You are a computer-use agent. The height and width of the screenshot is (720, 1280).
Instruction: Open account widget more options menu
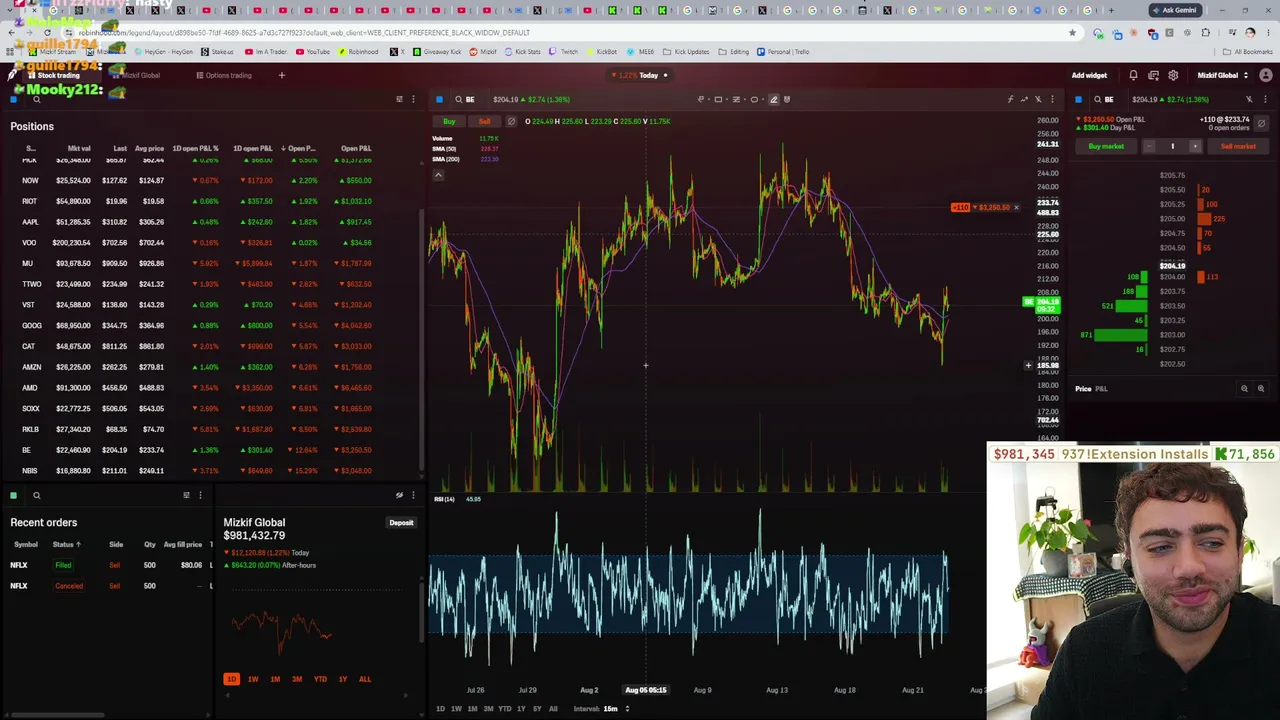413,495
